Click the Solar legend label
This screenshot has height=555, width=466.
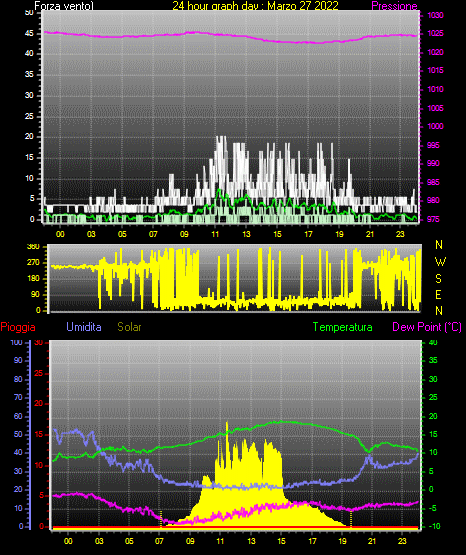pos(129,327)
